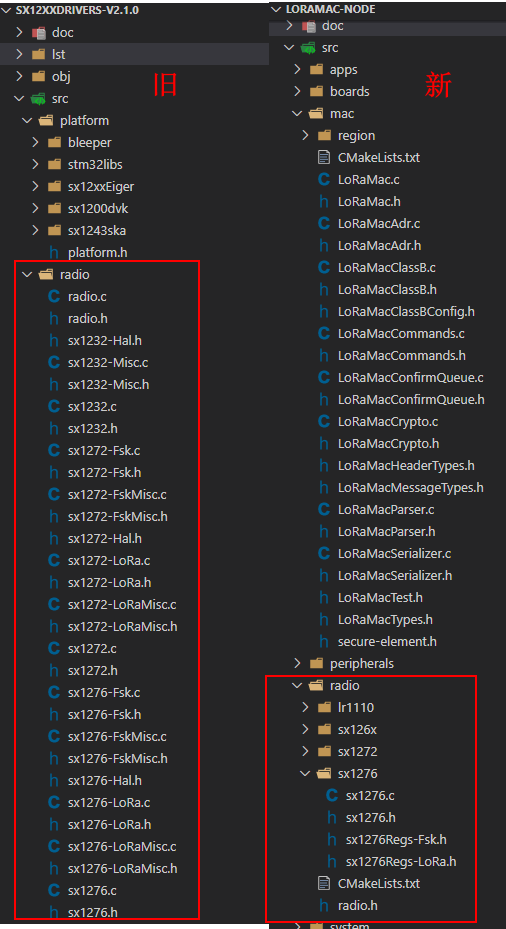
Task: Click the sx1272 folder icon in right tree
Action: [x=324, y=751]
